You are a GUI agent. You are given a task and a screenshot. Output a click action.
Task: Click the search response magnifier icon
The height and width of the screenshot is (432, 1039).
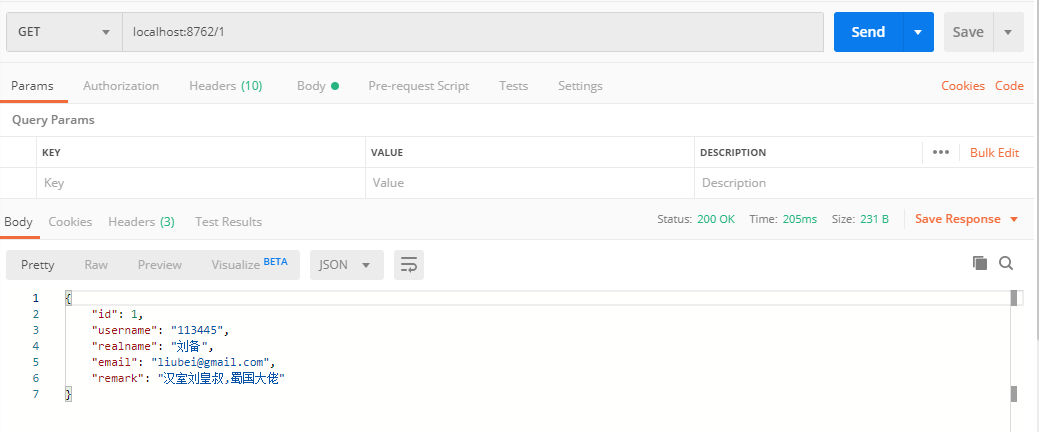1006,263
